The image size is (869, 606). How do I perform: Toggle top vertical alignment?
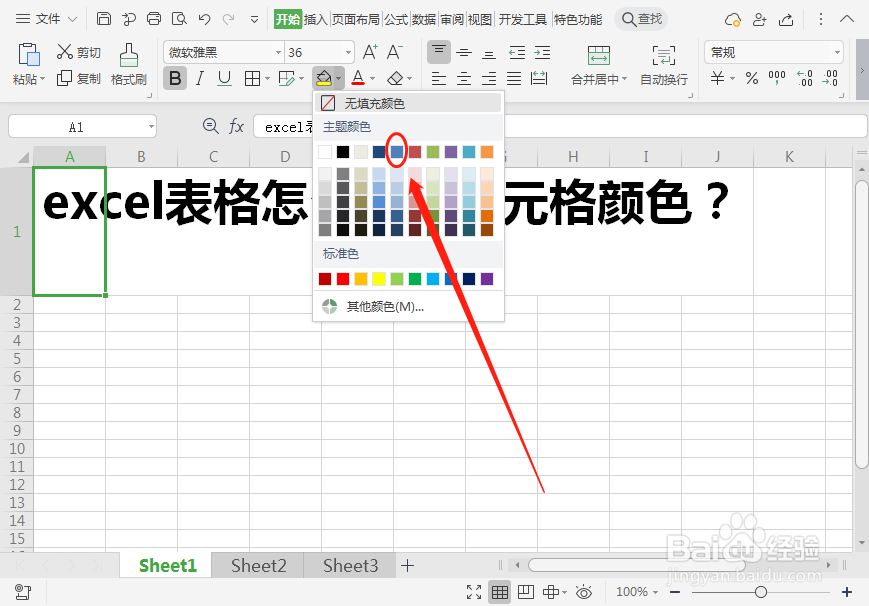click(x=438, y=52)
